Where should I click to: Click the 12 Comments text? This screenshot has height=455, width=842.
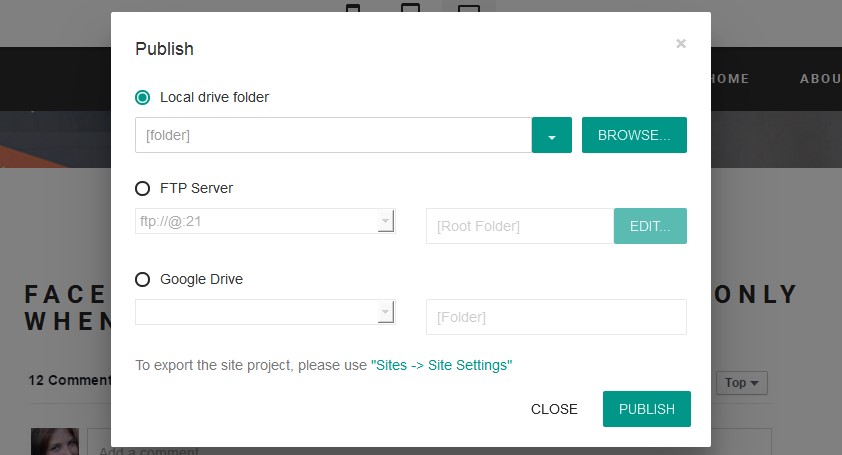[x=70, y=380]
